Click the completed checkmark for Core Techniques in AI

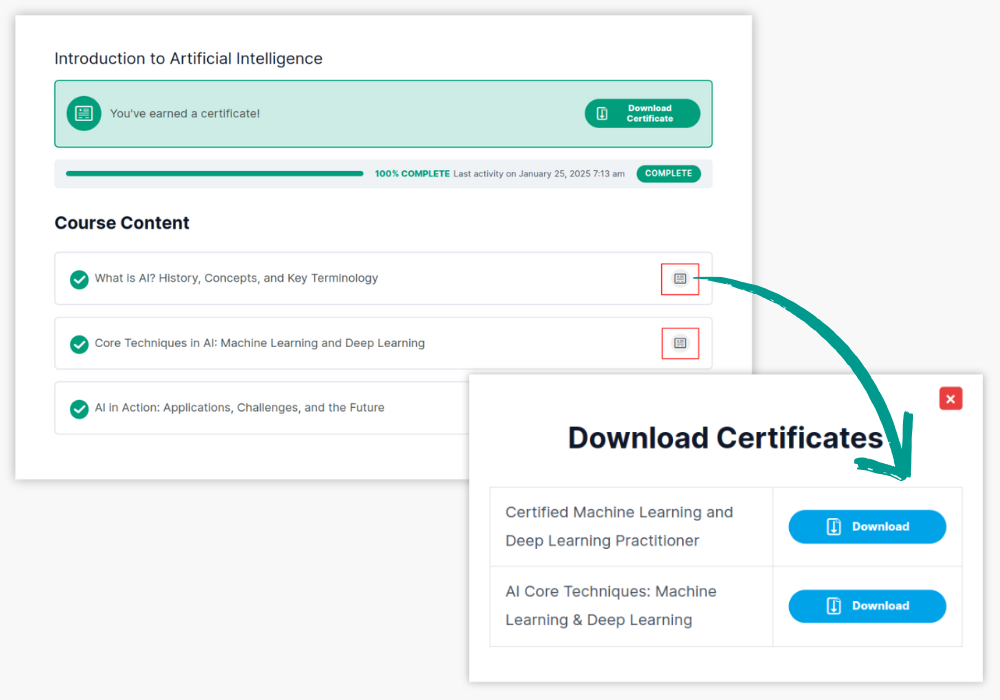tap(79, 344)
